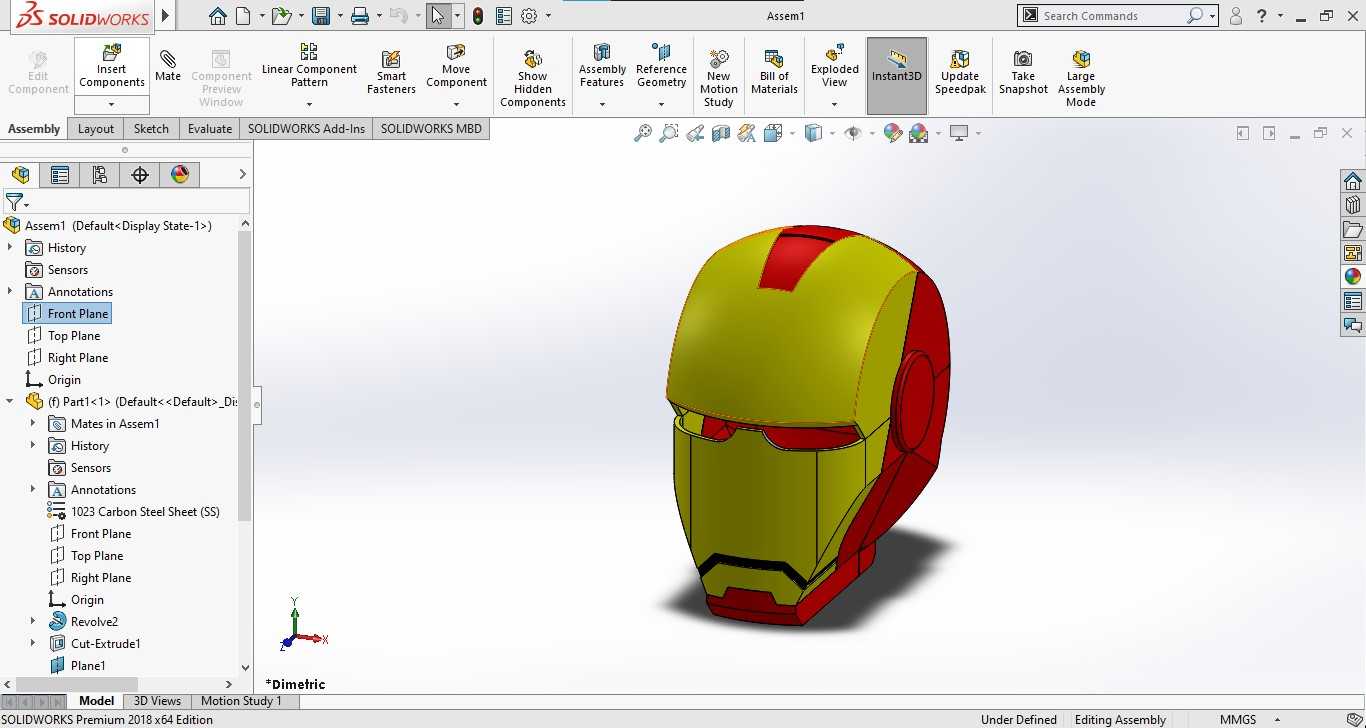This screenshot has width=1366, height=728.
Task: Take Snapshot of the assembly
Action: tap(1023, 72)
